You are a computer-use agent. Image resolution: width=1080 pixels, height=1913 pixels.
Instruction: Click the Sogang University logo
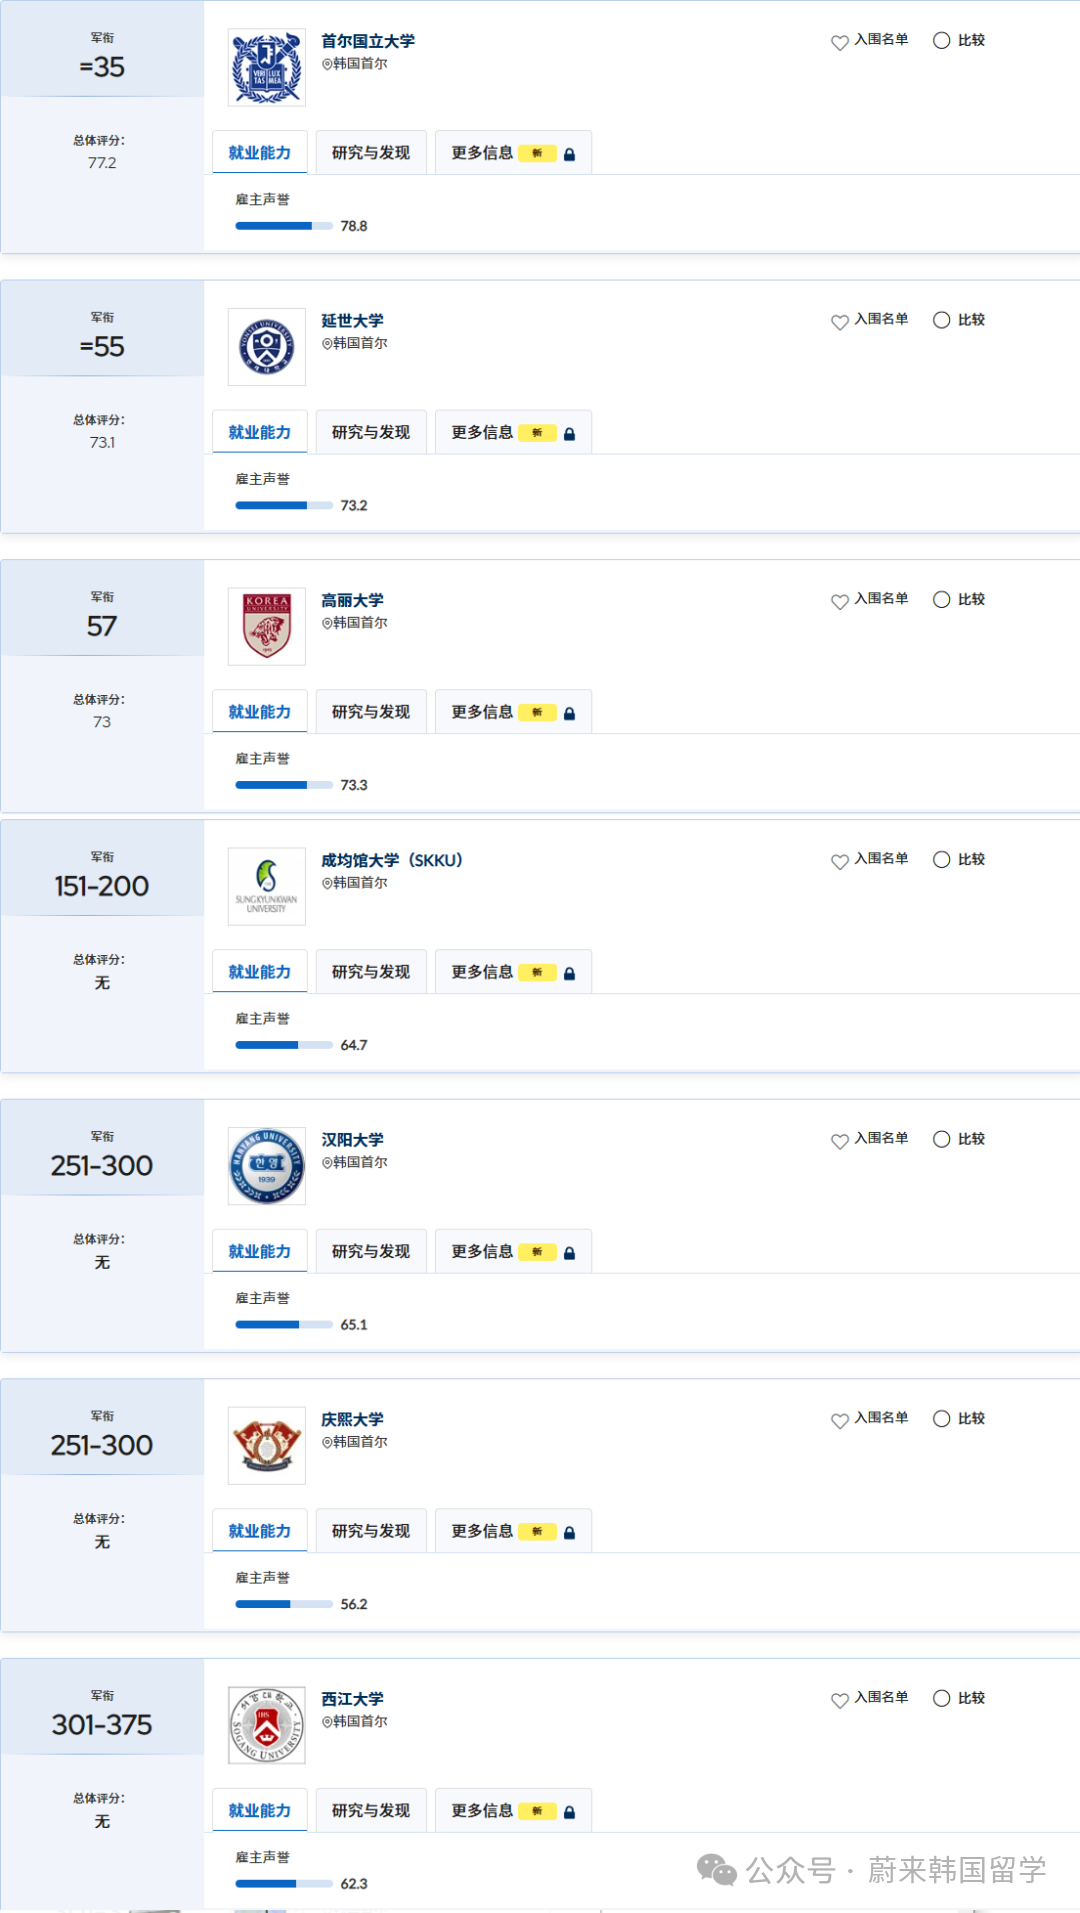tap(266, 1725)
